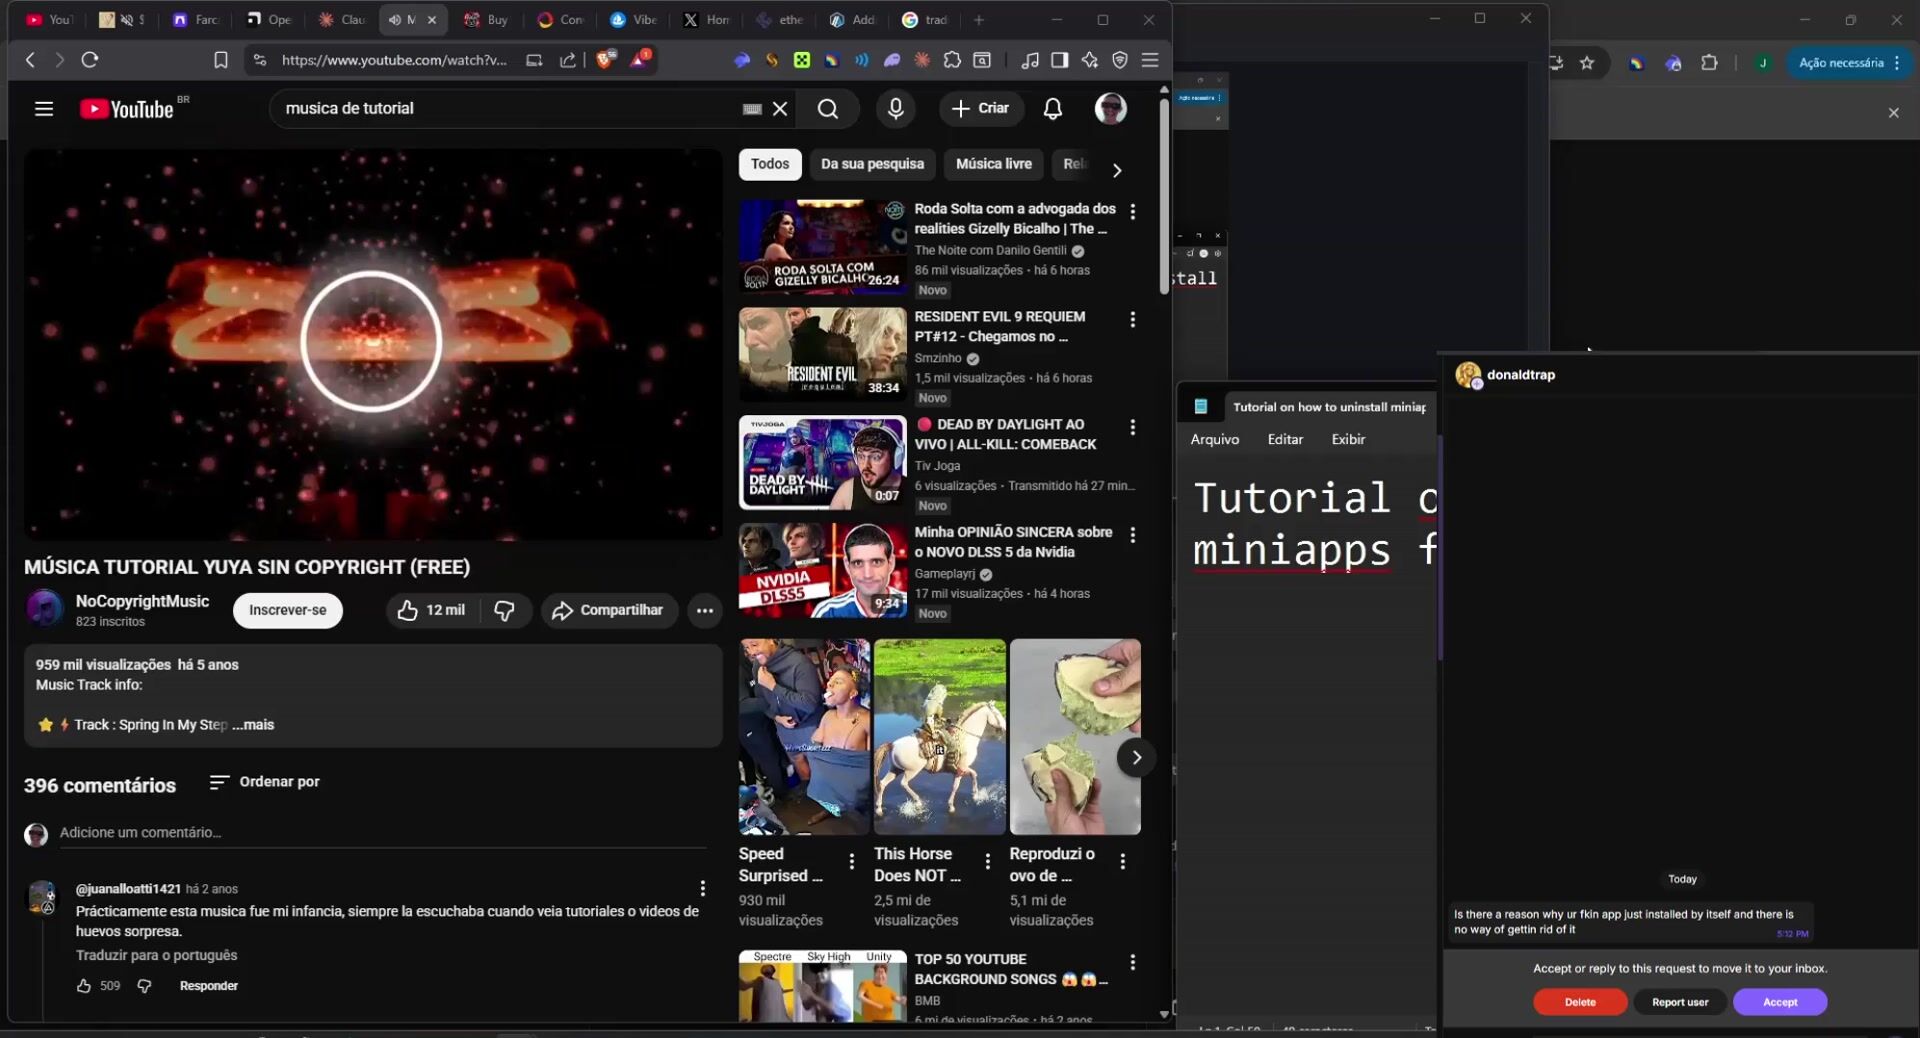Screen dimensions: 1920x1038
Task: Bookmark this page with the bookmark icon
Action: (221, 60)
